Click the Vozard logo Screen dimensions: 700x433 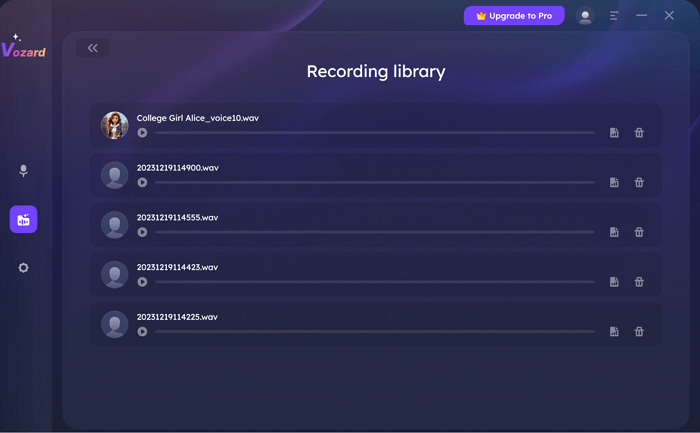click(x=23, y=48)
